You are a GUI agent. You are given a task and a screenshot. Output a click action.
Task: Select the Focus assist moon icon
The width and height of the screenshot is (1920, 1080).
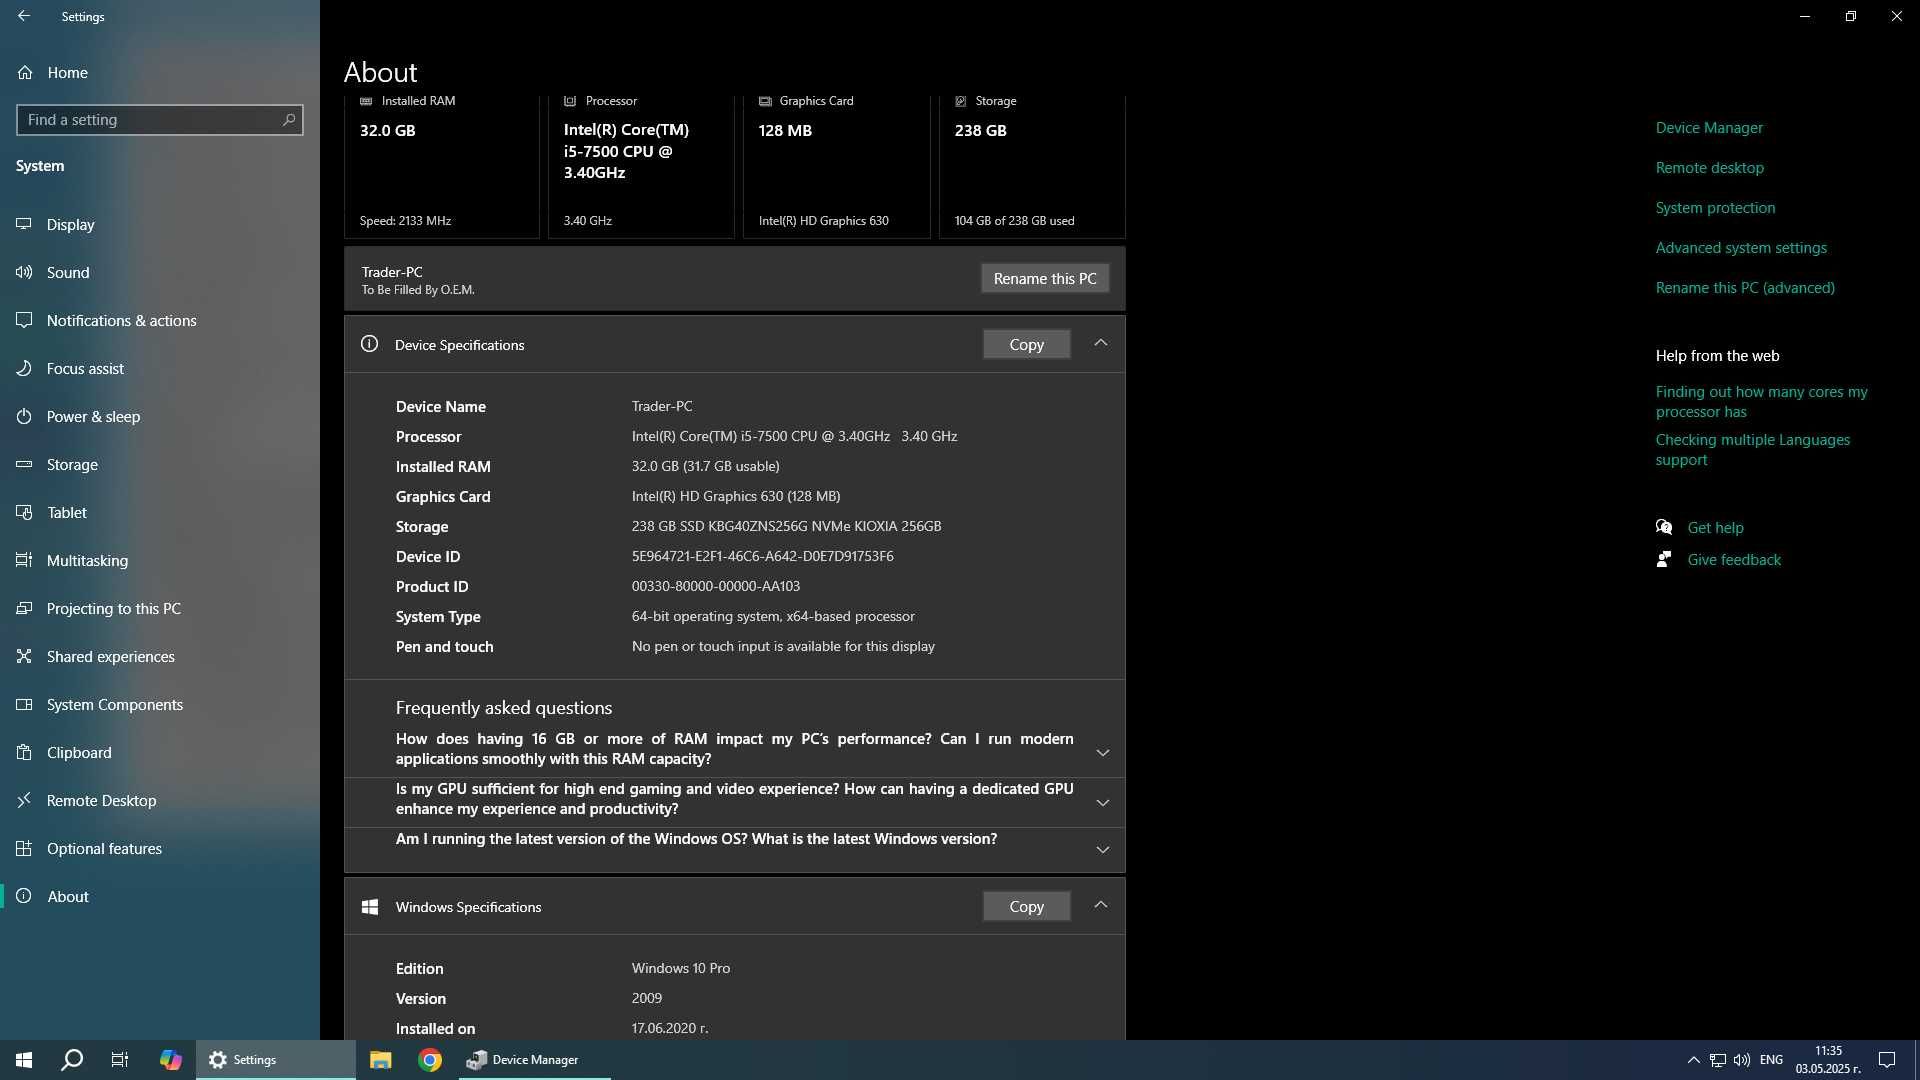point(24,368)
